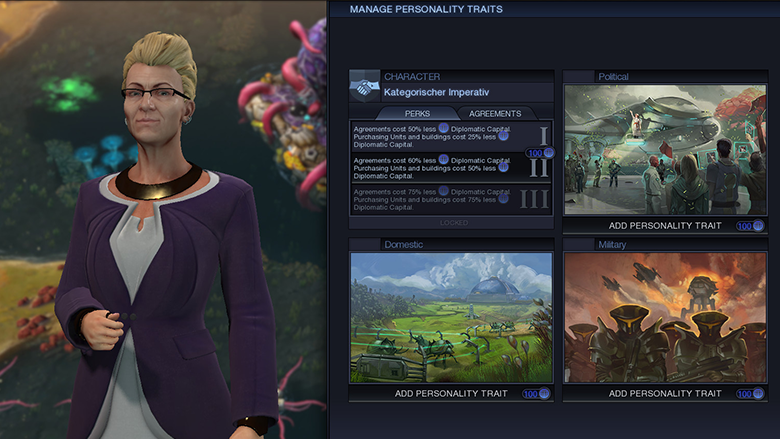Click the Diplomatic Capital cost icon under Military
This screenshot has height=439, width=780.
(758, 394)
